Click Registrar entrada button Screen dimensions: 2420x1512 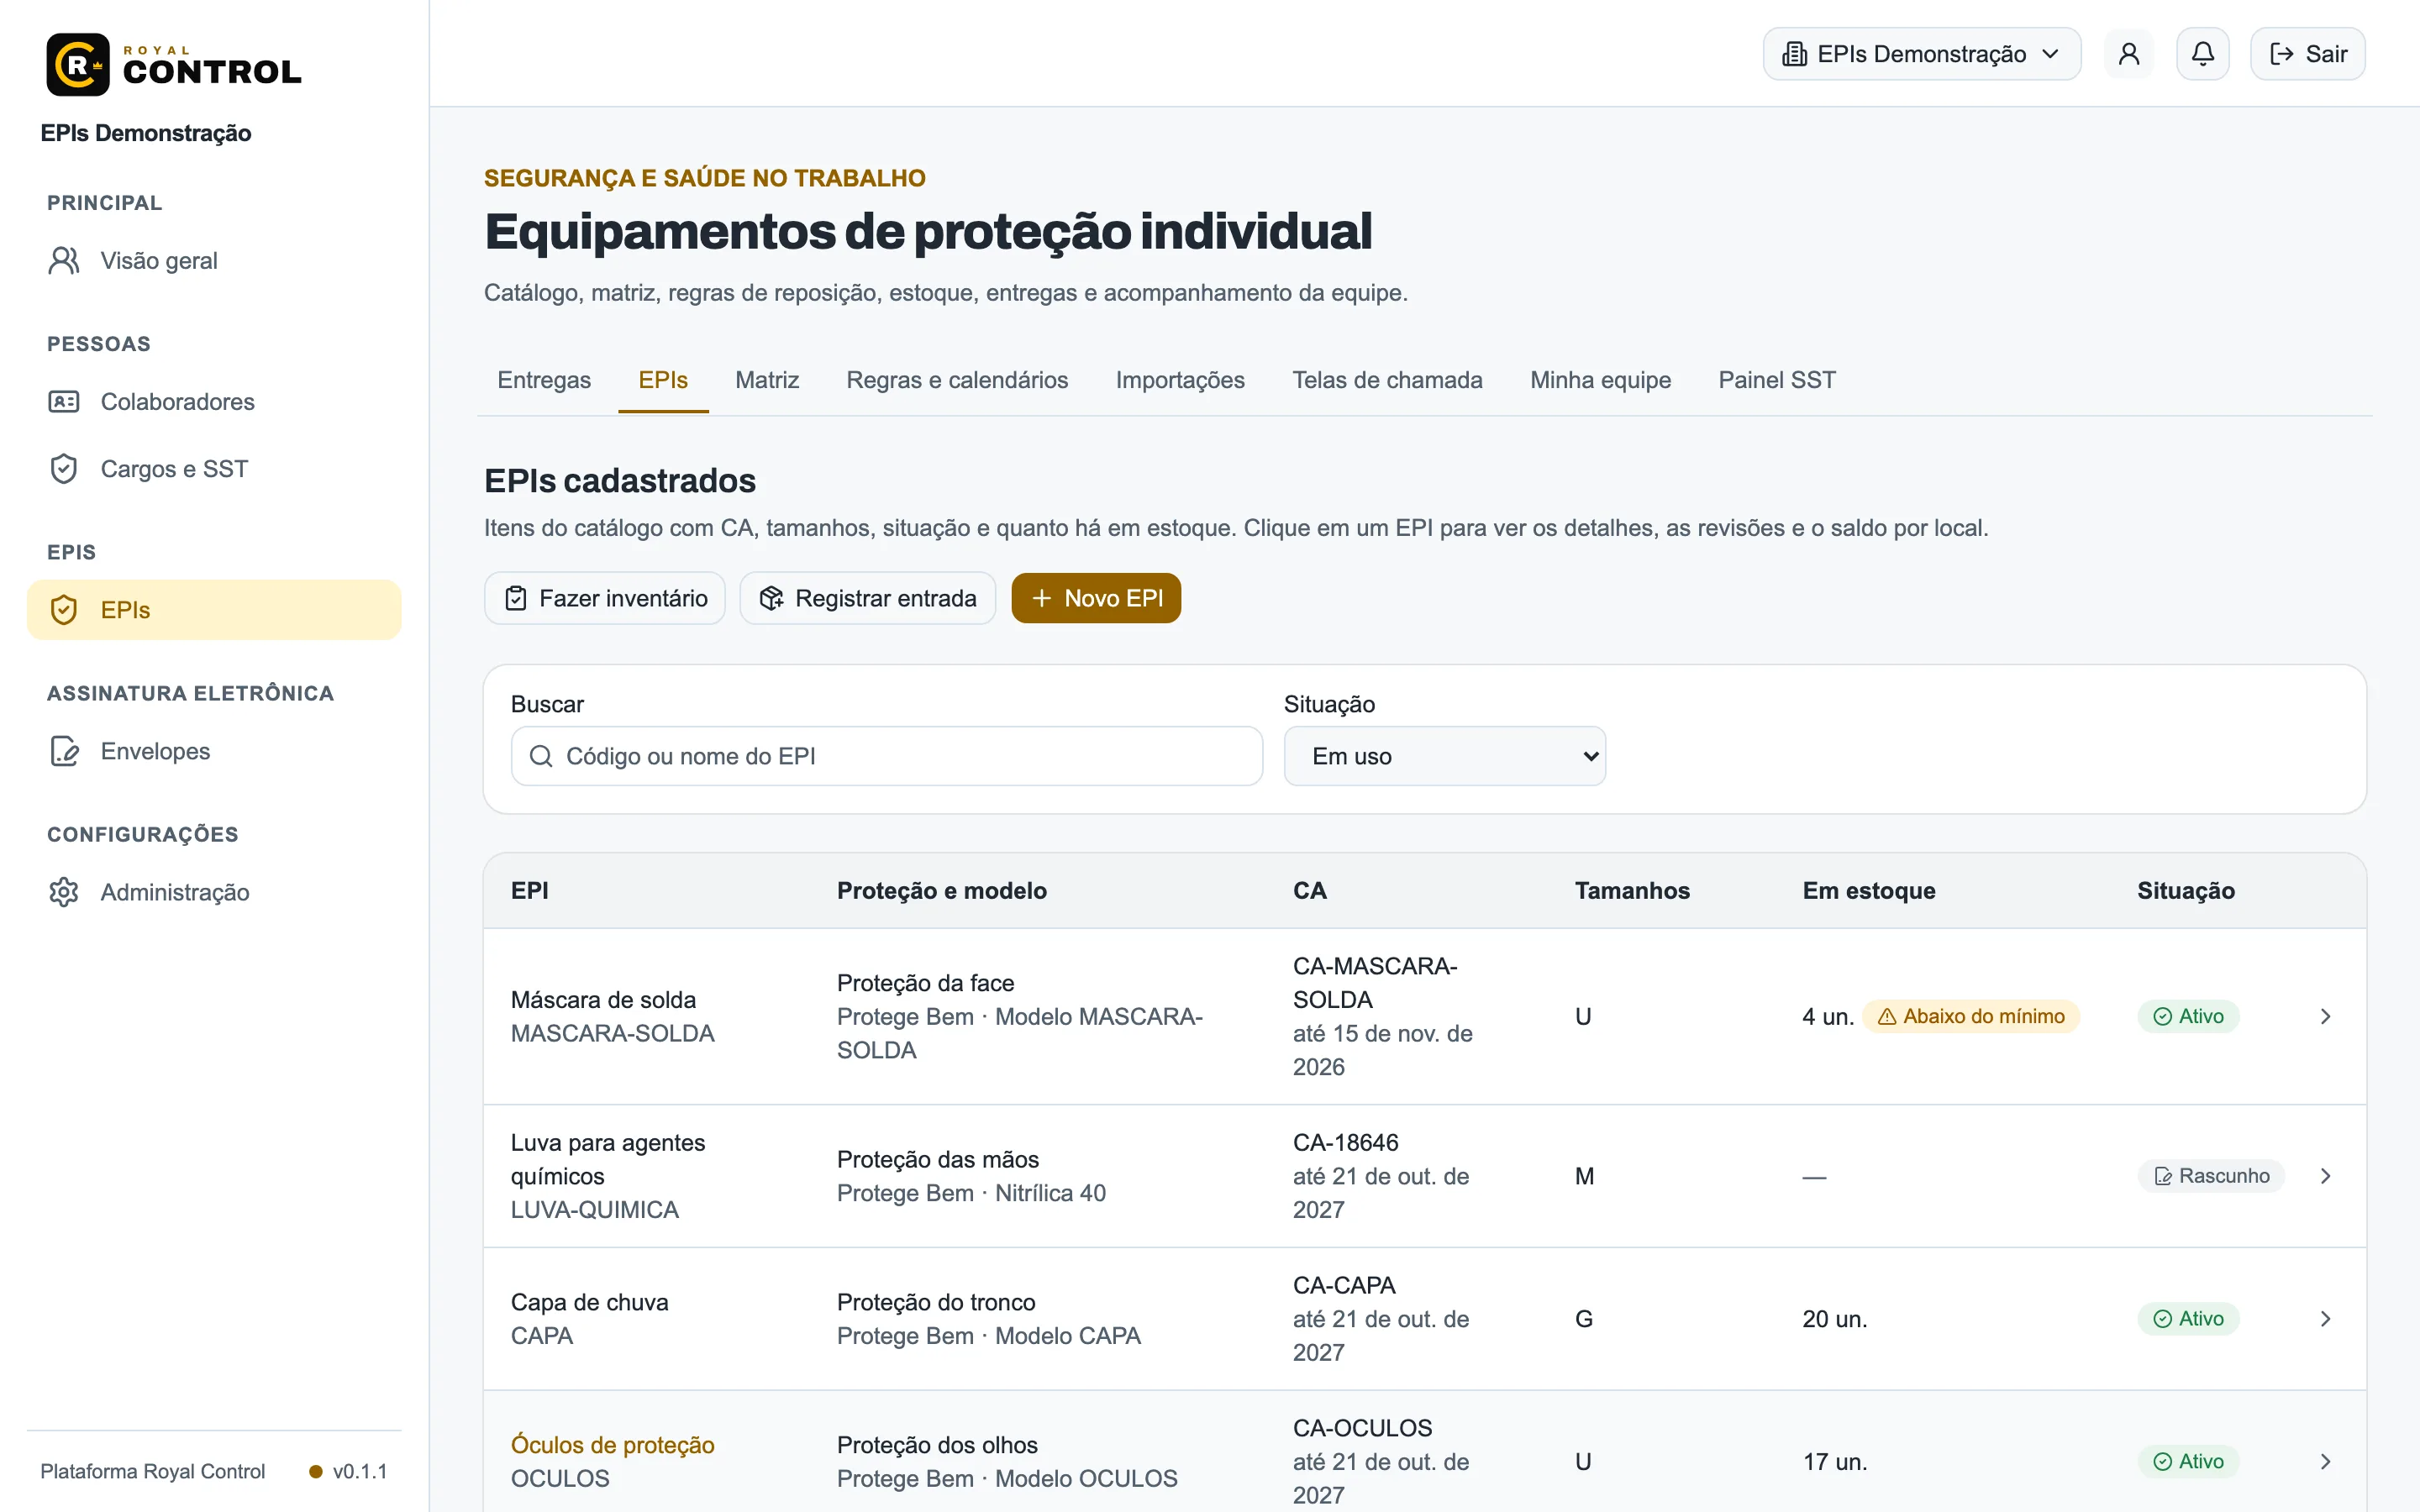(x=867, y=598)
